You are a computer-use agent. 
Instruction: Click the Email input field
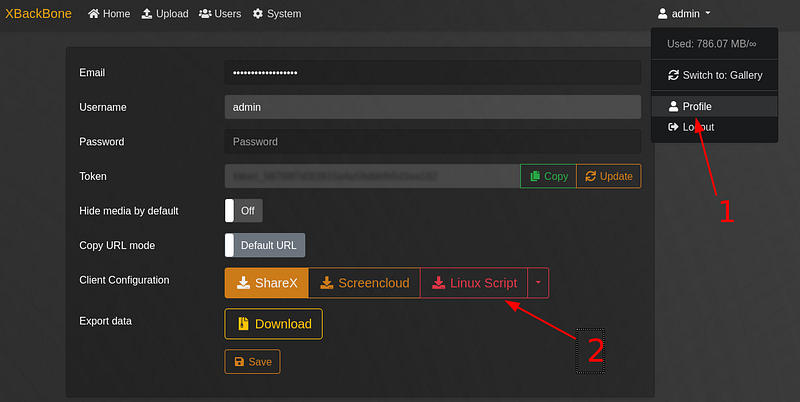point(432,72)
